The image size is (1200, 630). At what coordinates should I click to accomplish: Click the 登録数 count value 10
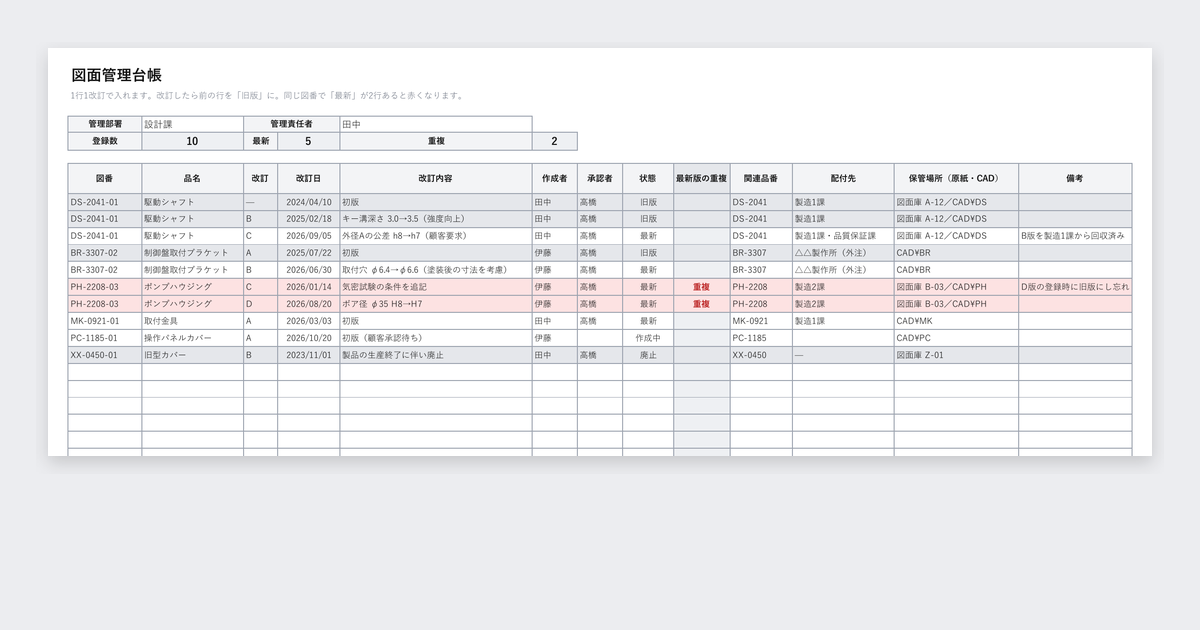point(192,141)
